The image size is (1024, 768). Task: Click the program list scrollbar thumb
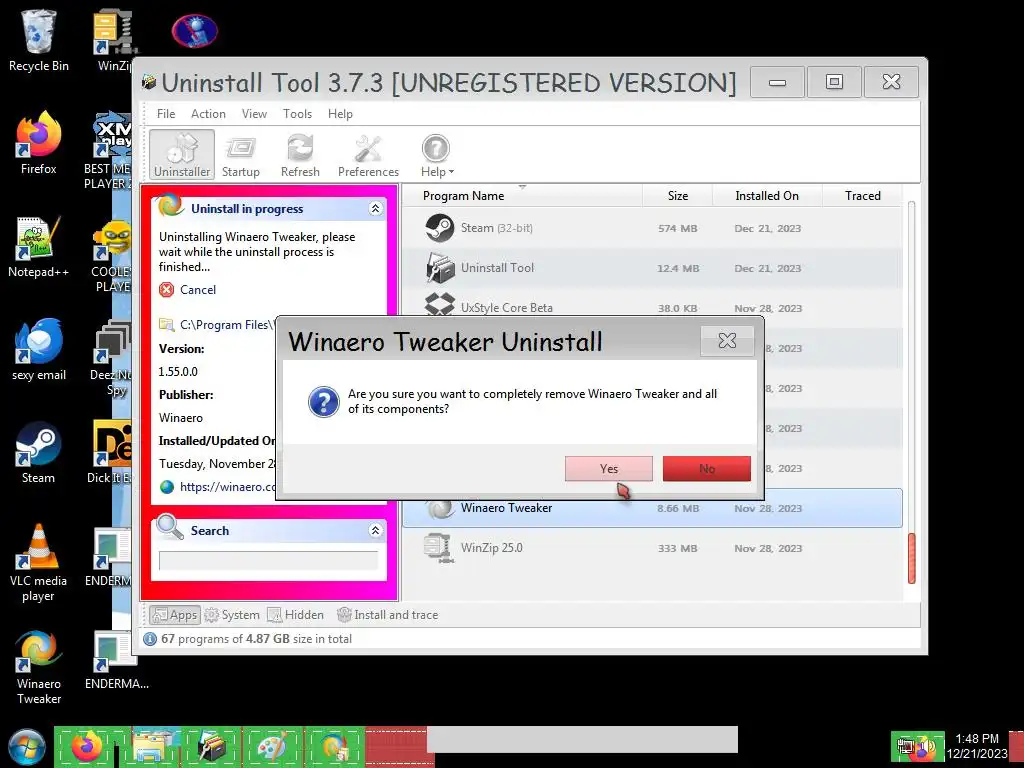(x=912, y=558)
